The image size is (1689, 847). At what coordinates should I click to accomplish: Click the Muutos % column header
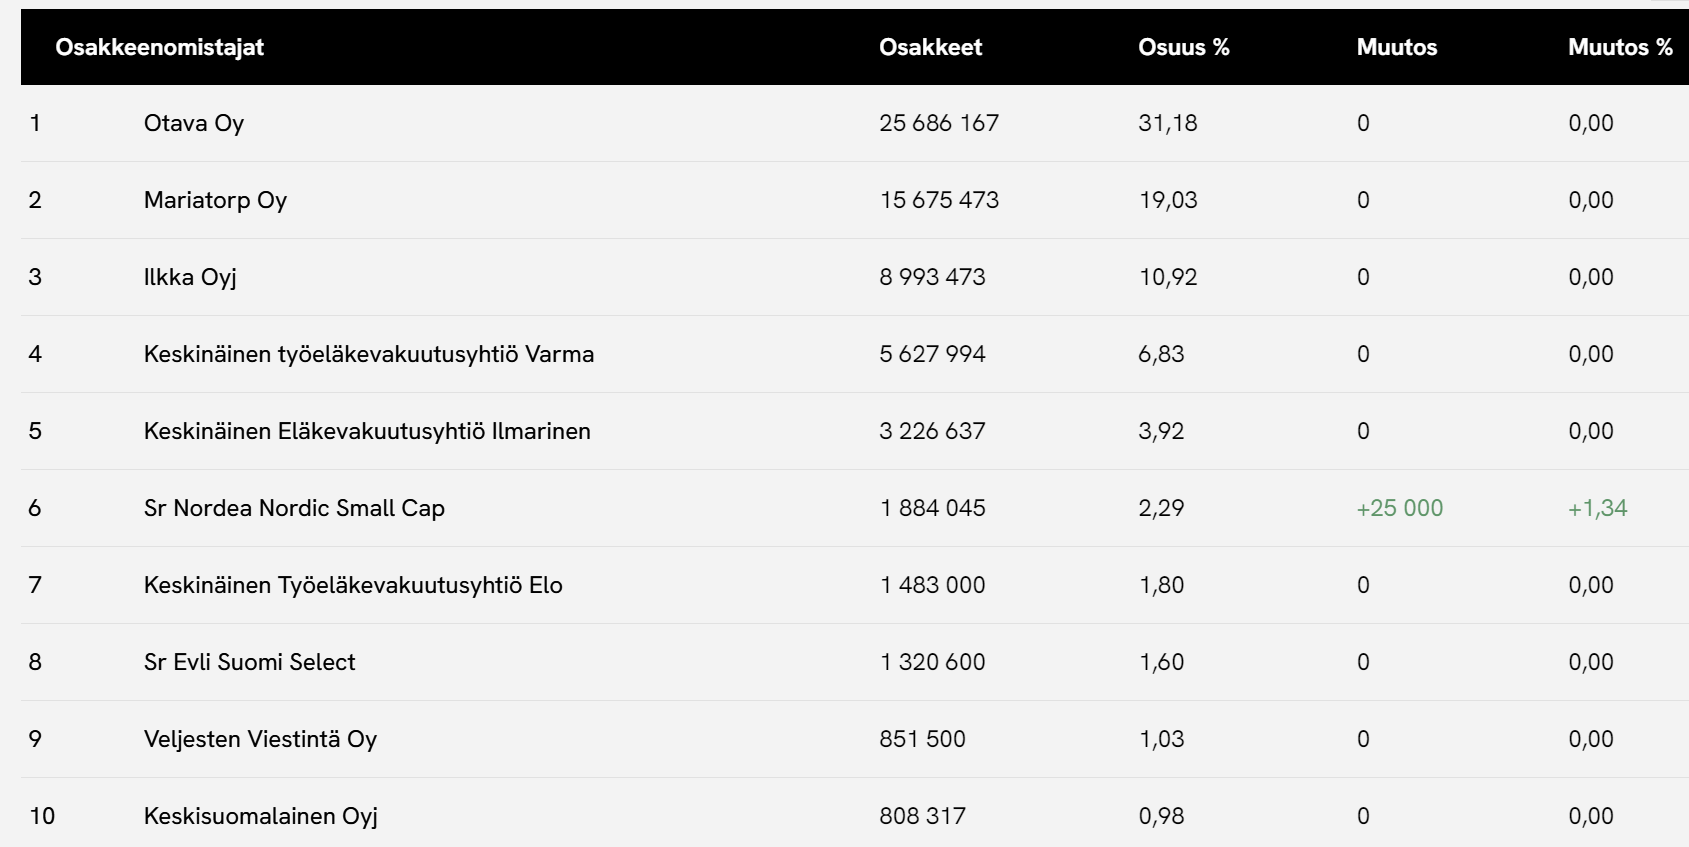(x=1619, y=47)
